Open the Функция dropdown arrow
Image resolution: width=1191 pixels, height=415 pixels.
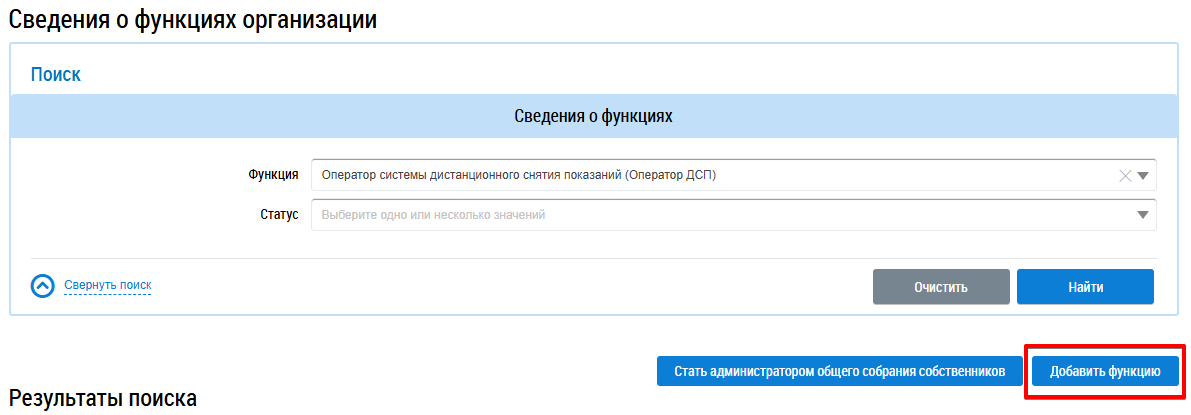[1144, 175]
